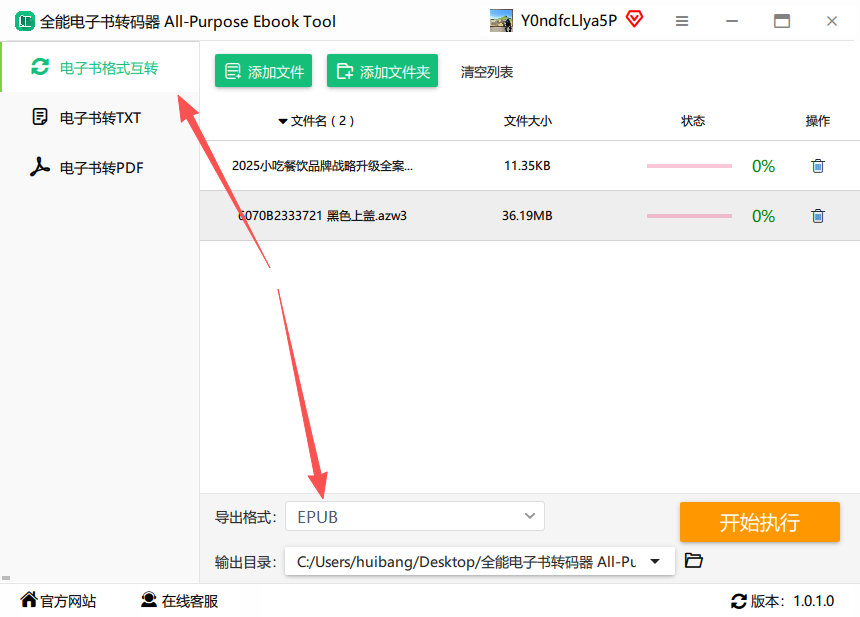The height and width of the screenshot is (617, 860).
Task: Open the 在线客服 support link
Action: tap(179, 601)
